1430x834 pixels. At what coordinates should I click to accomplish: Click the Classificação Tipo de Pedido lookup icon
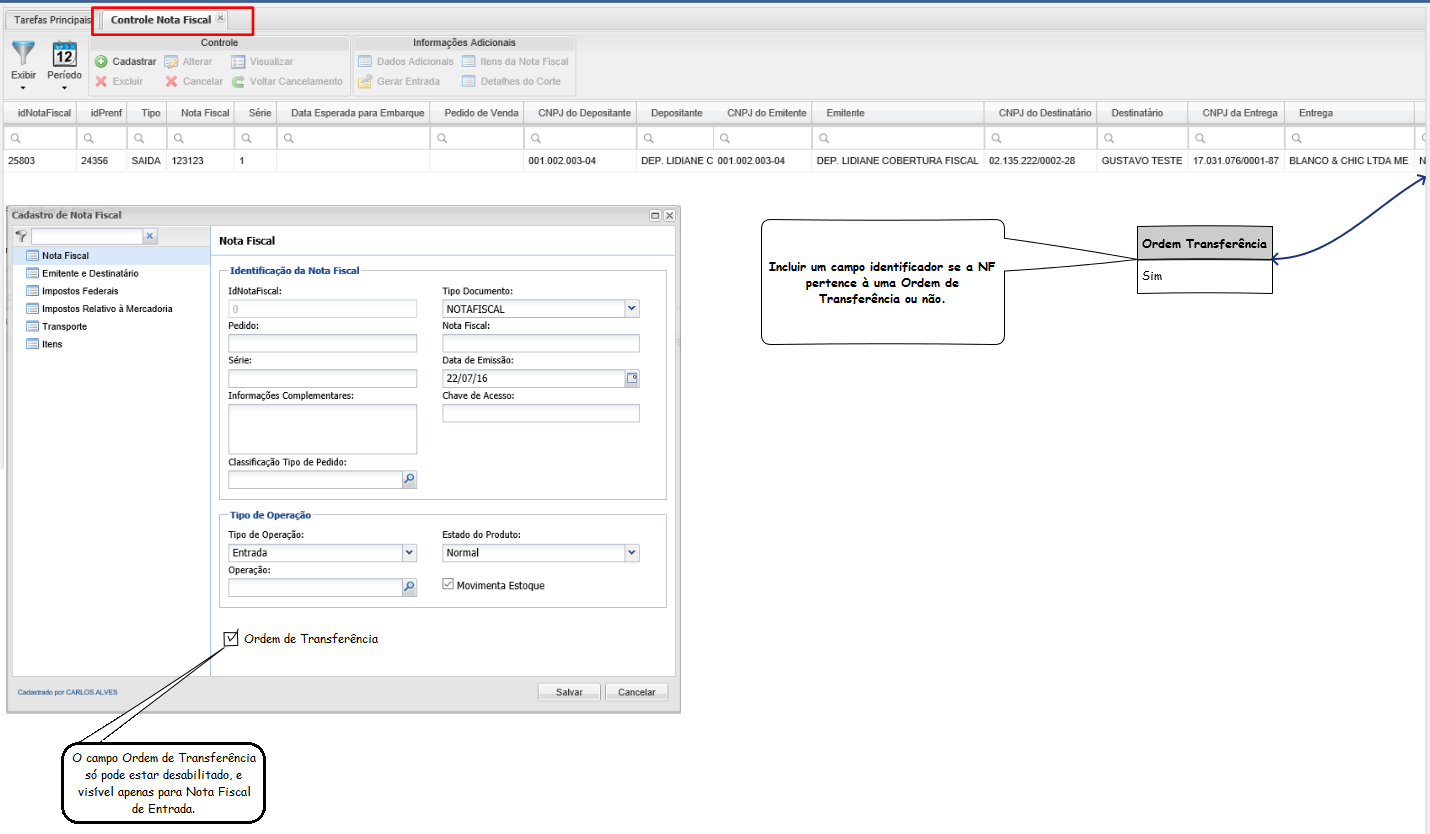point(408,480)
